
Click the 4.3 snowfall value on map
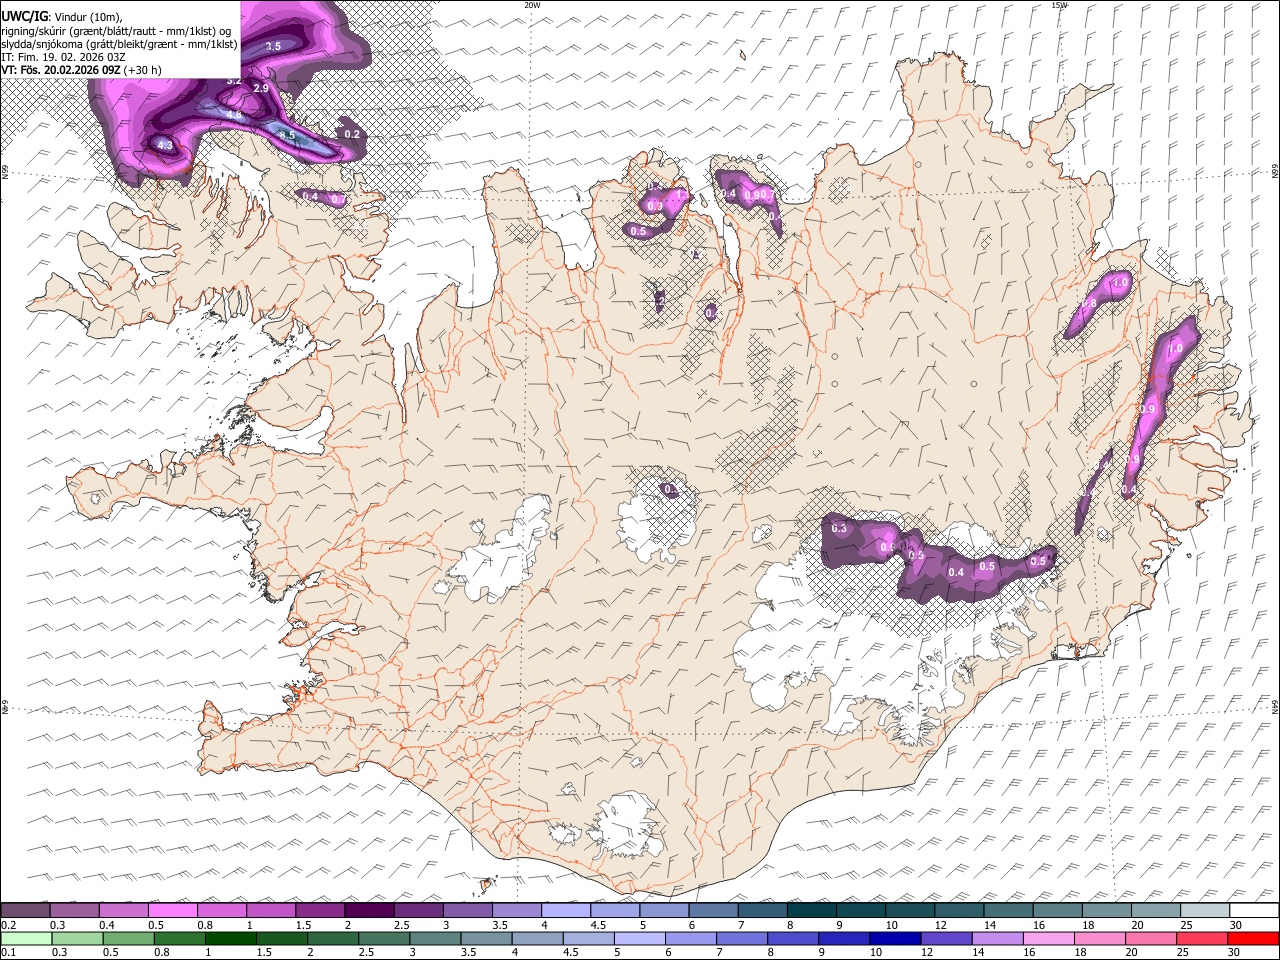[x=165, y=146]
